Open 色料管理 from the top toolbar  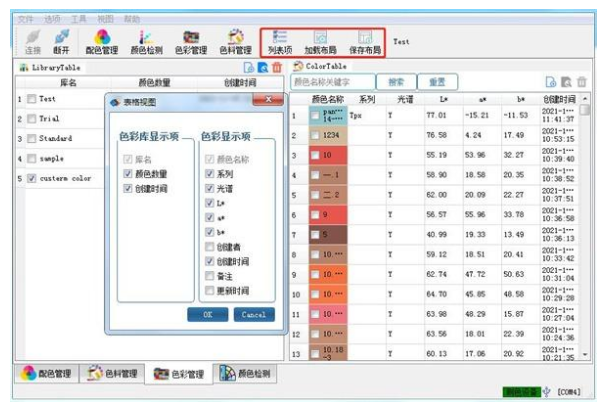coord(235,42)
